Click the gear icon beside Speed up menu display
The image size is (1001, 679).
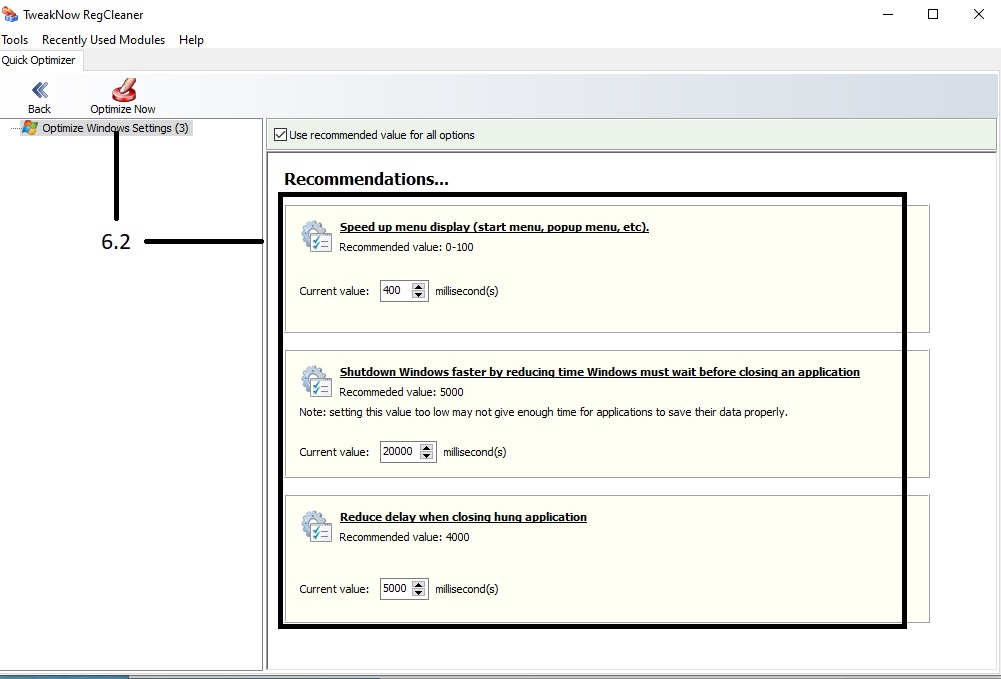click(316, 236)
